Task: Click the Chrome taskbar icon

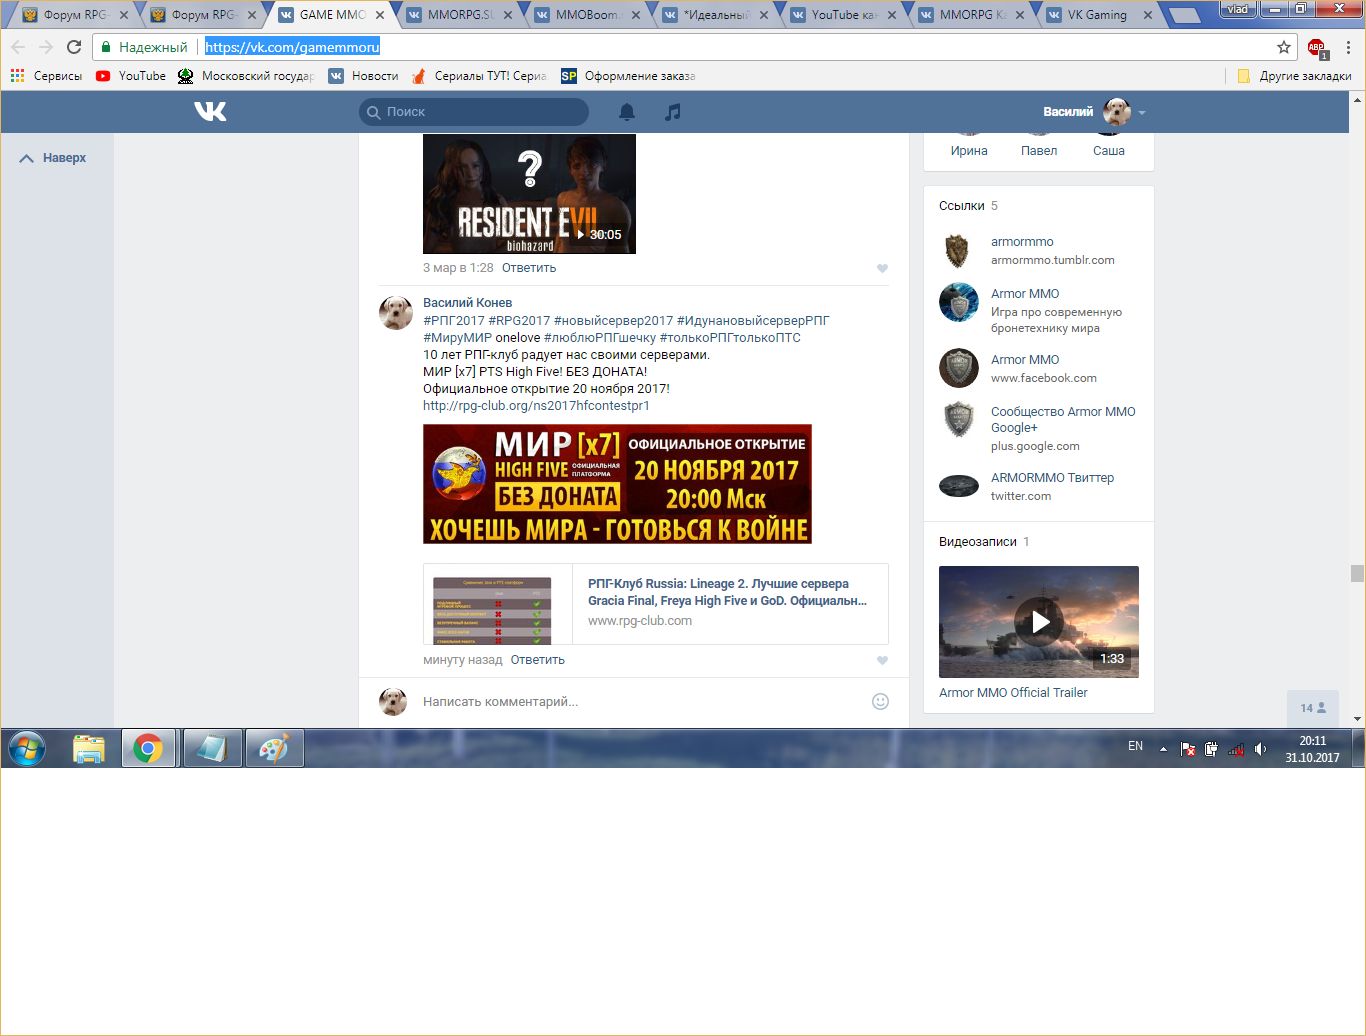Action: (x=148, y=748)
